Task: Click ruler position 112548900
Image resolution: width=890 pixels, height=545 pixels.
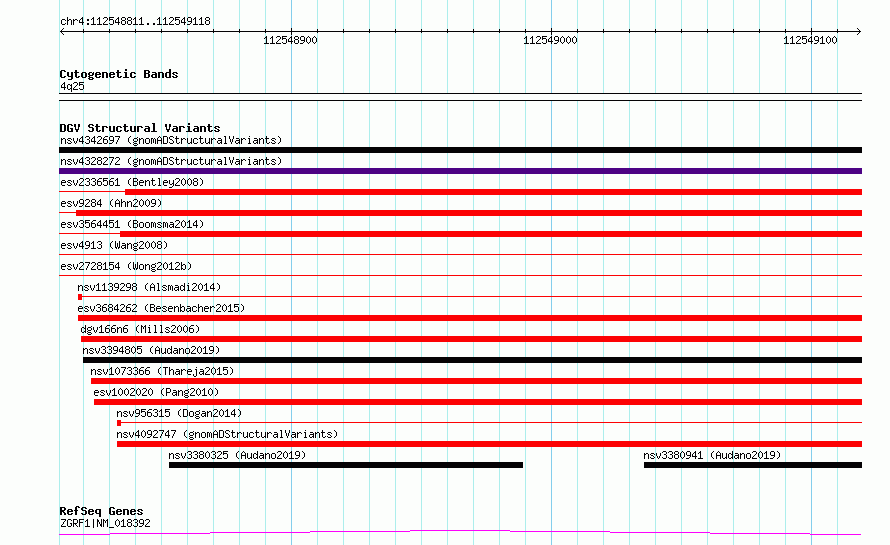Action: [x=290, y=40]
